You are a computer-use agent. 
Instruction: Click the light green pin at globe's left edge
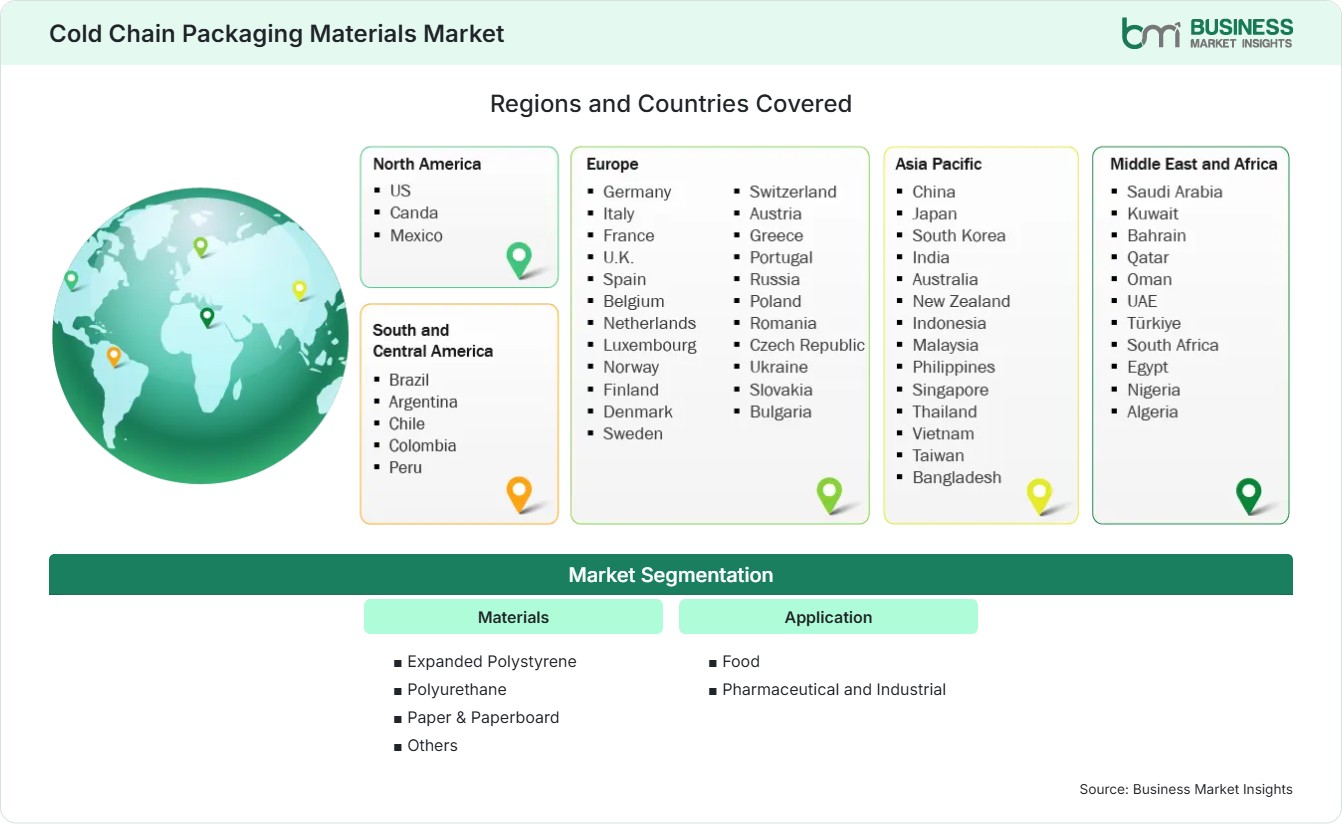71,280
